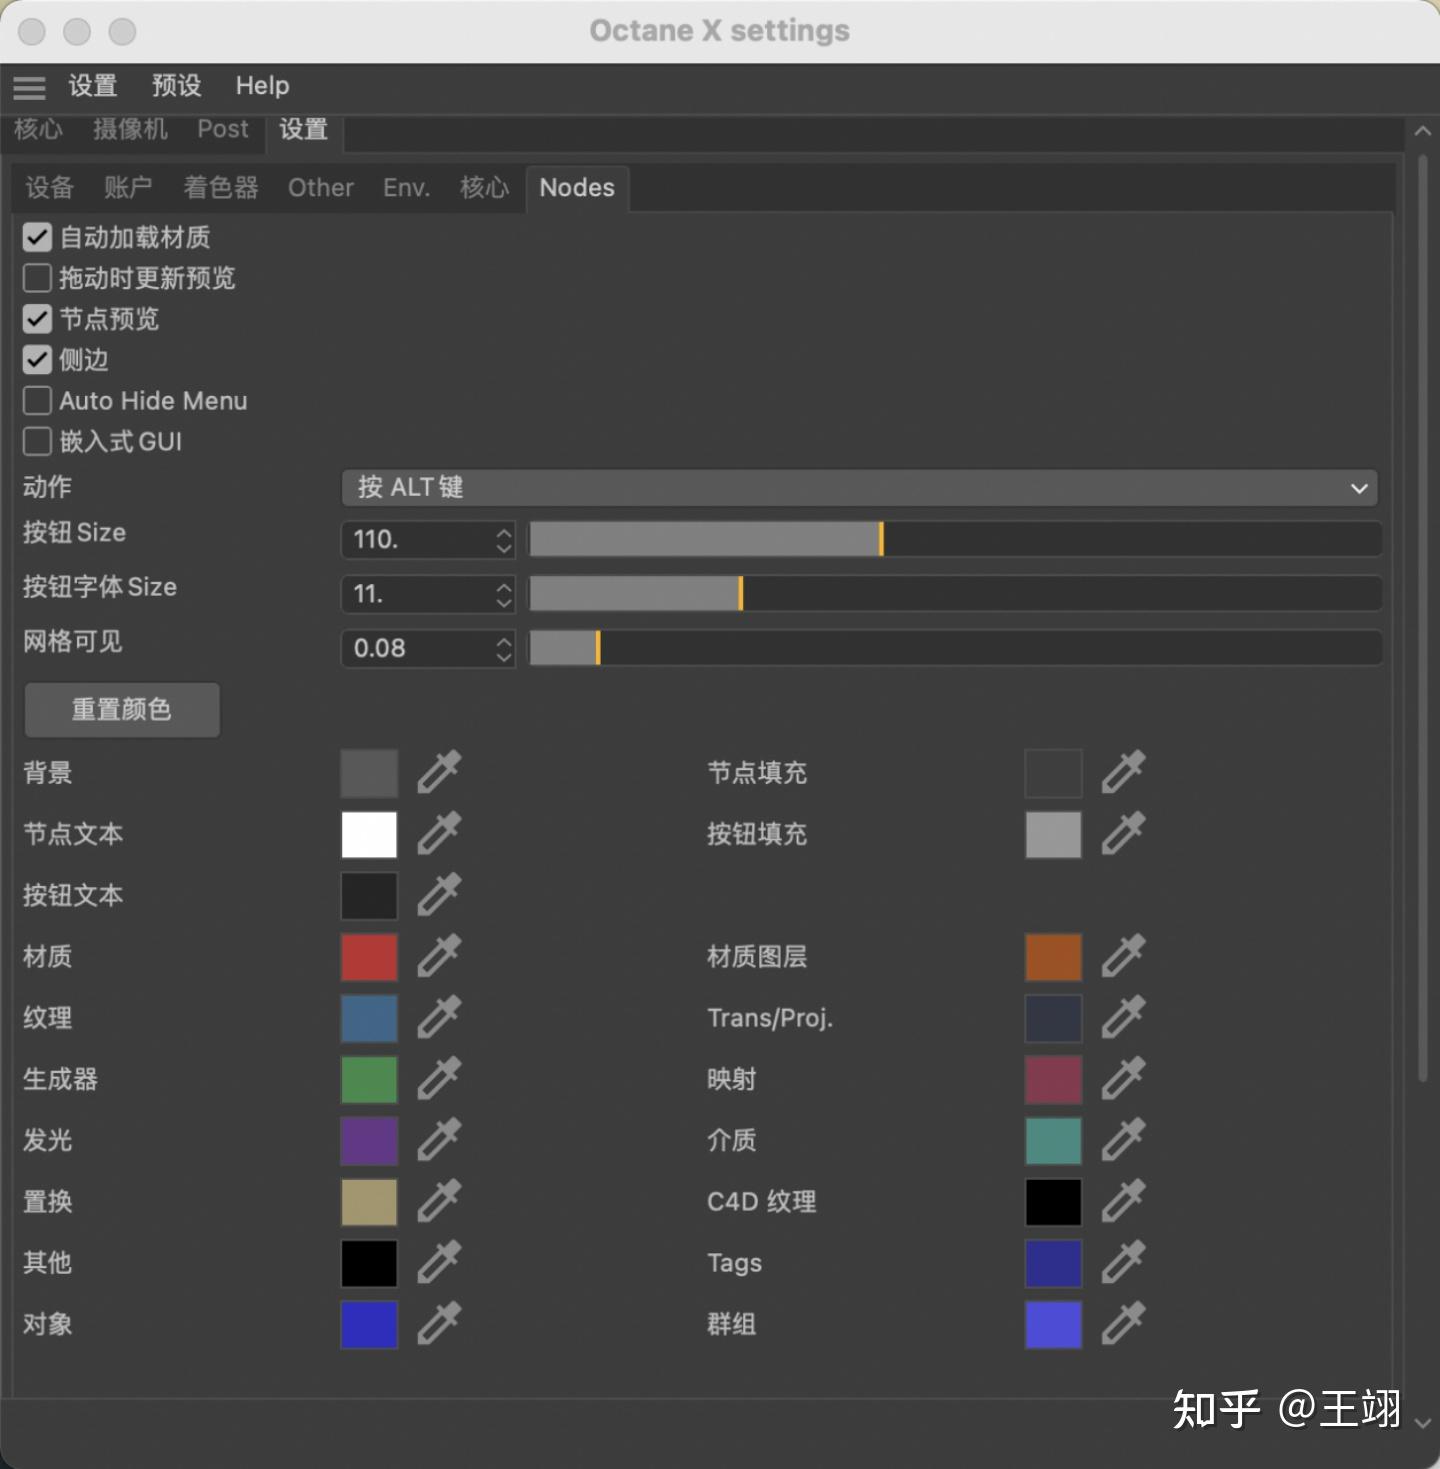Use the eyedropper next to 映射
The image size is (1440, 1469).
point(1123,1079)
